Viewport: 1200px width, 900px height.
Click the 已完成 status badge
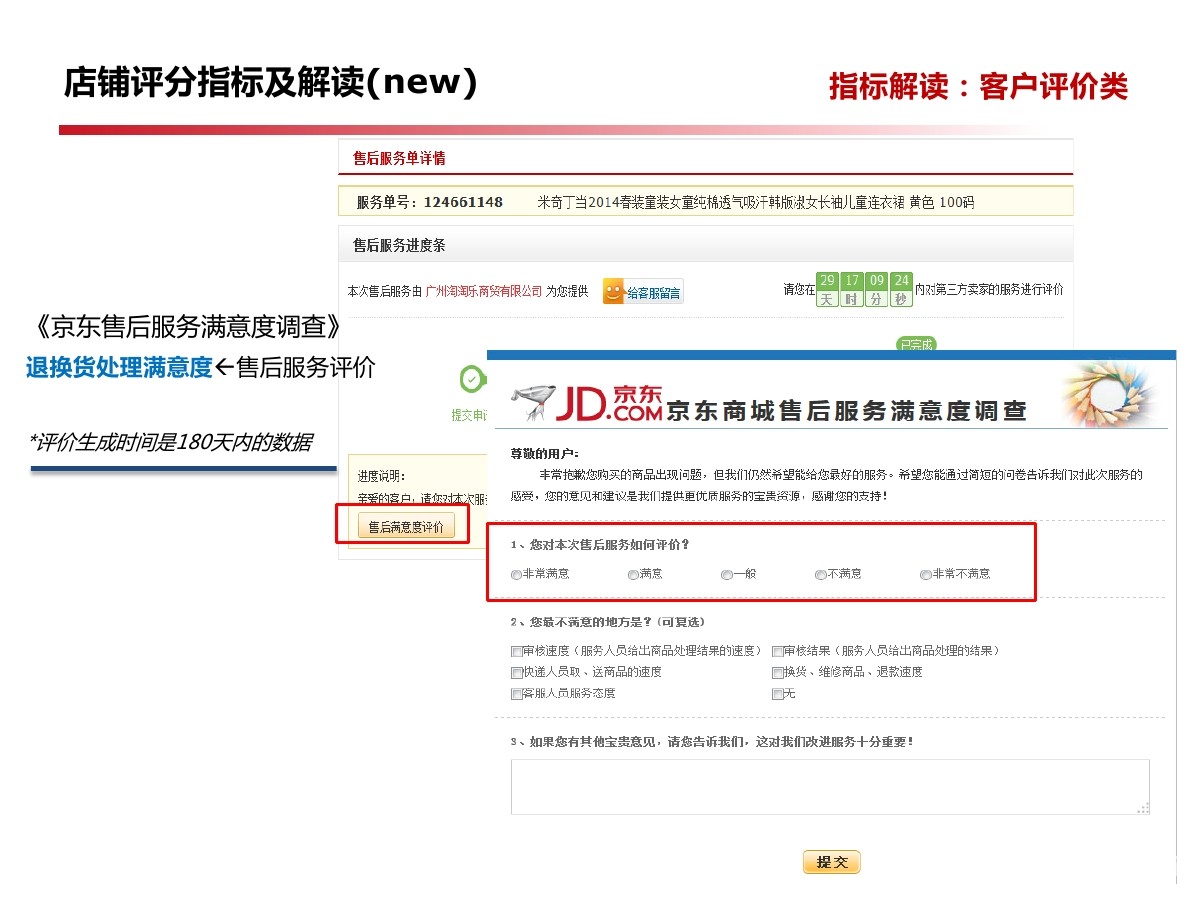(x=916, y=345)
